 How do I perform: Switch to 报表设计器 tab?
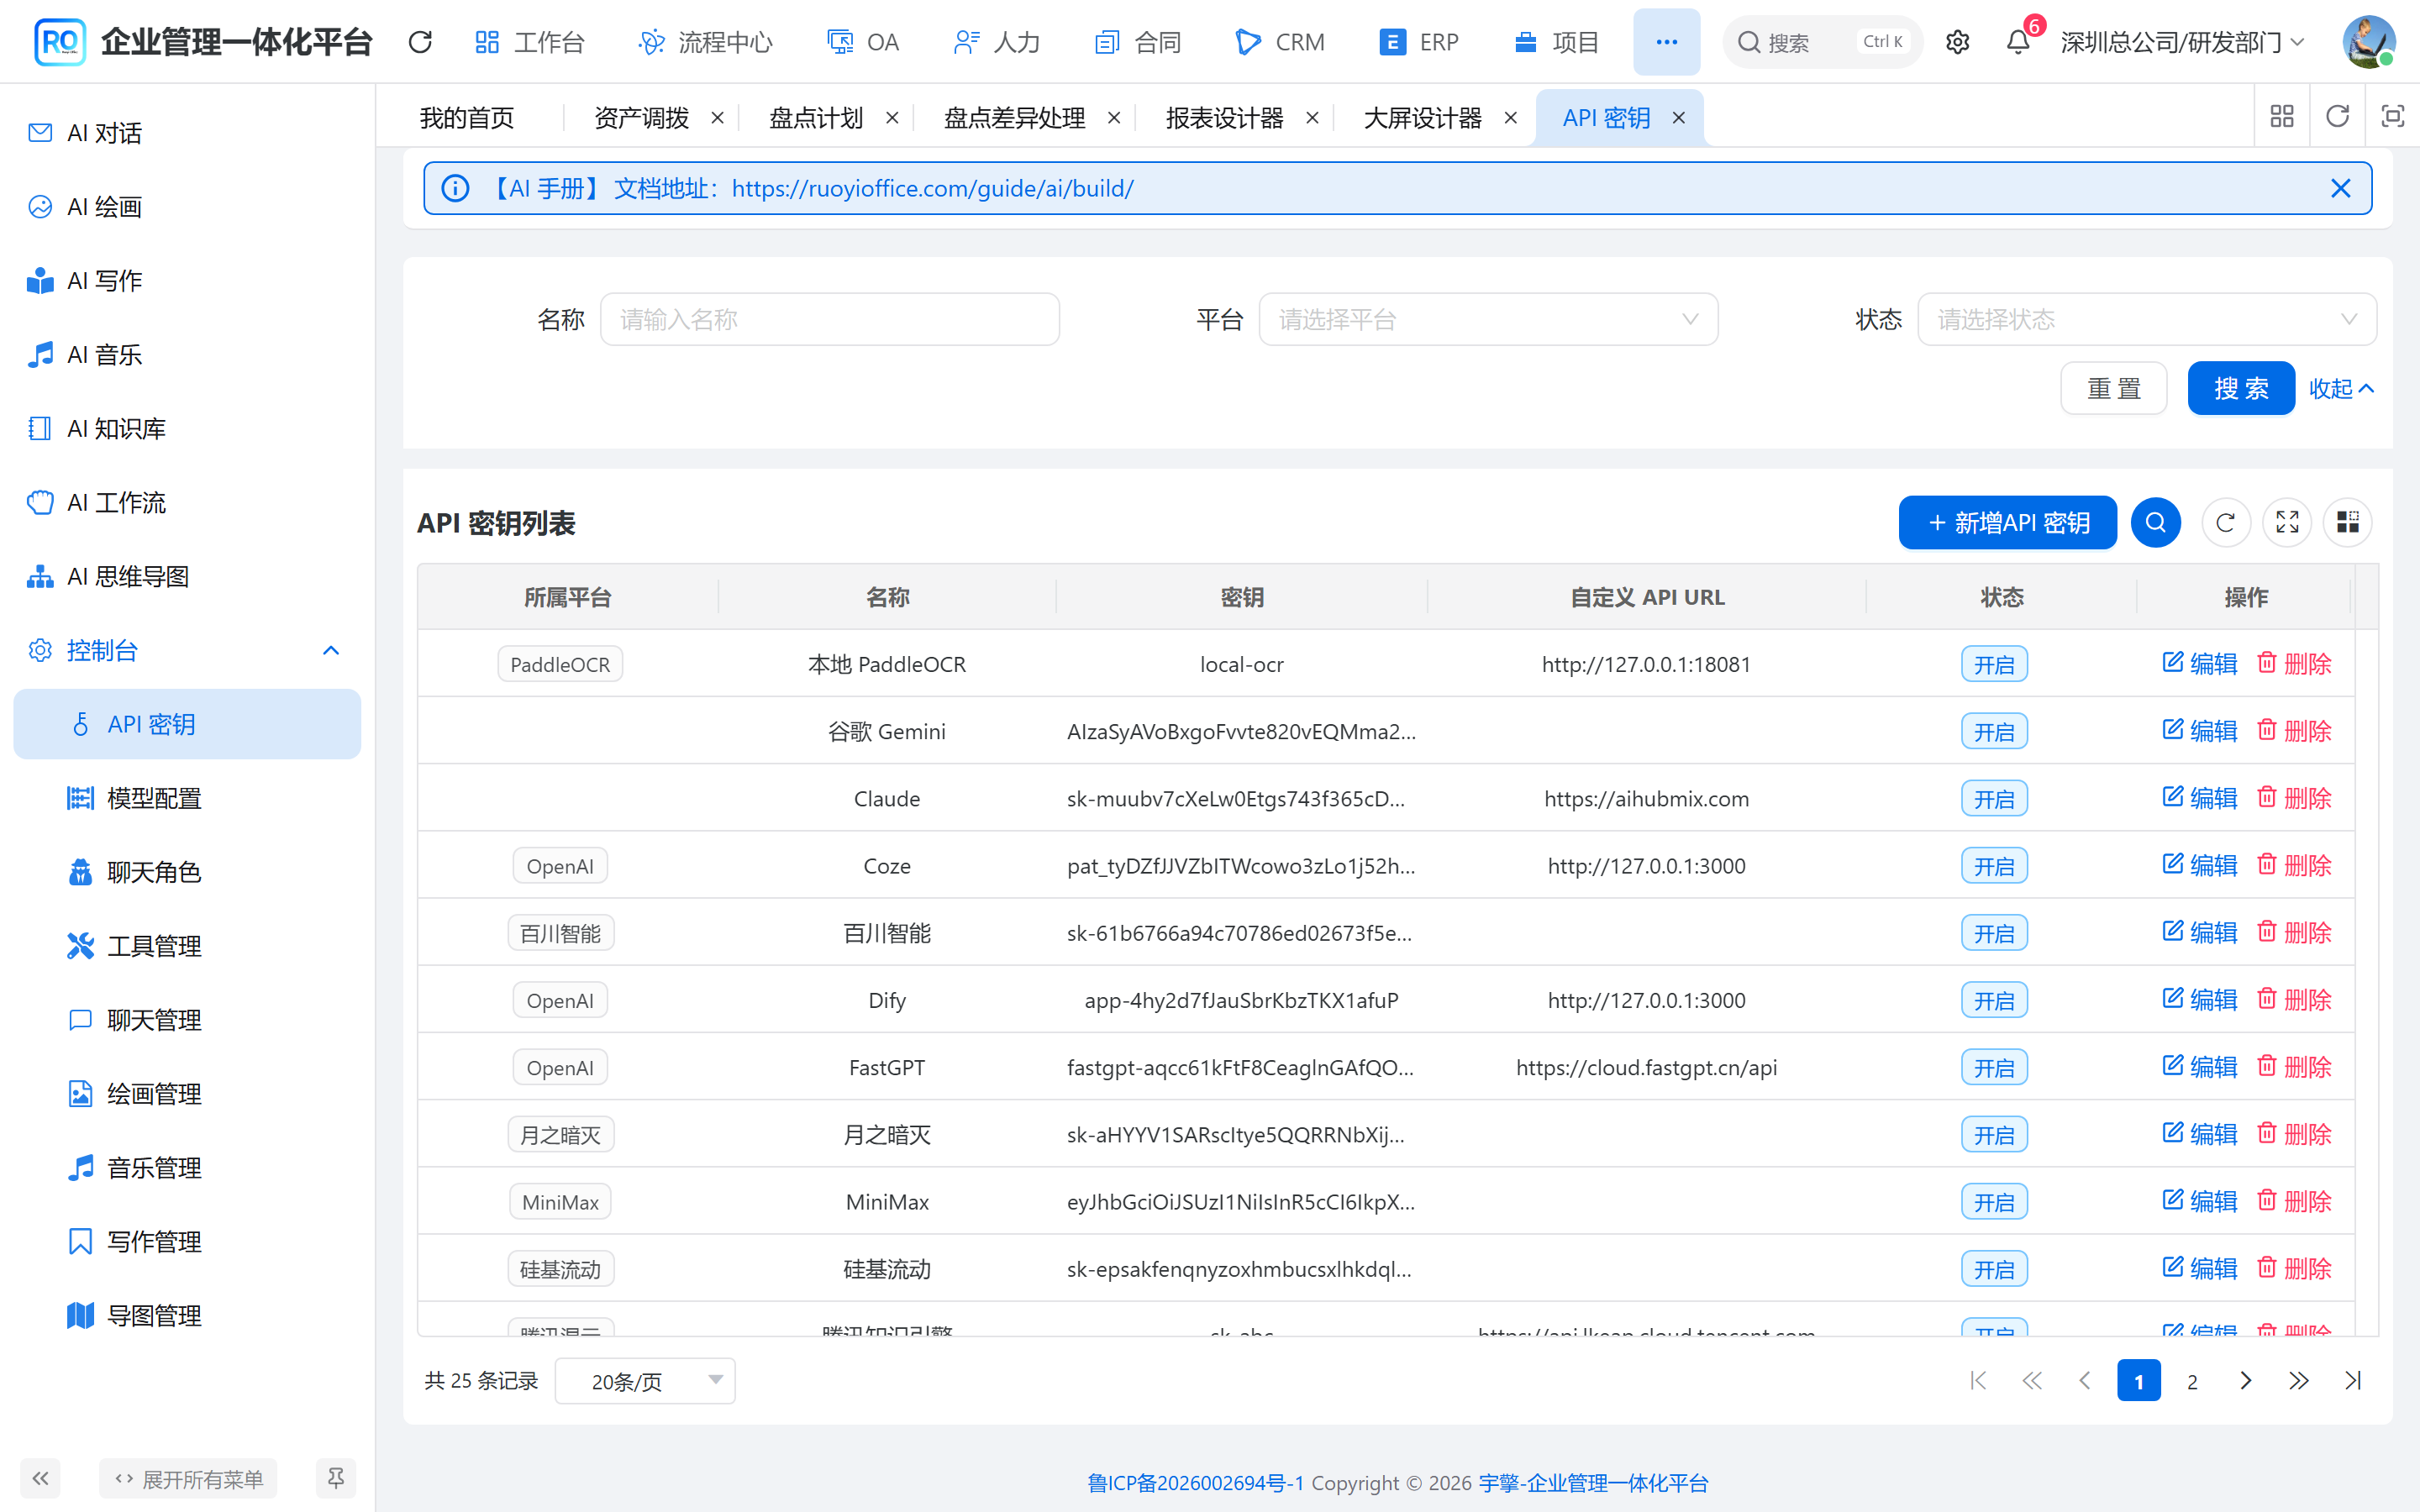1224,118
